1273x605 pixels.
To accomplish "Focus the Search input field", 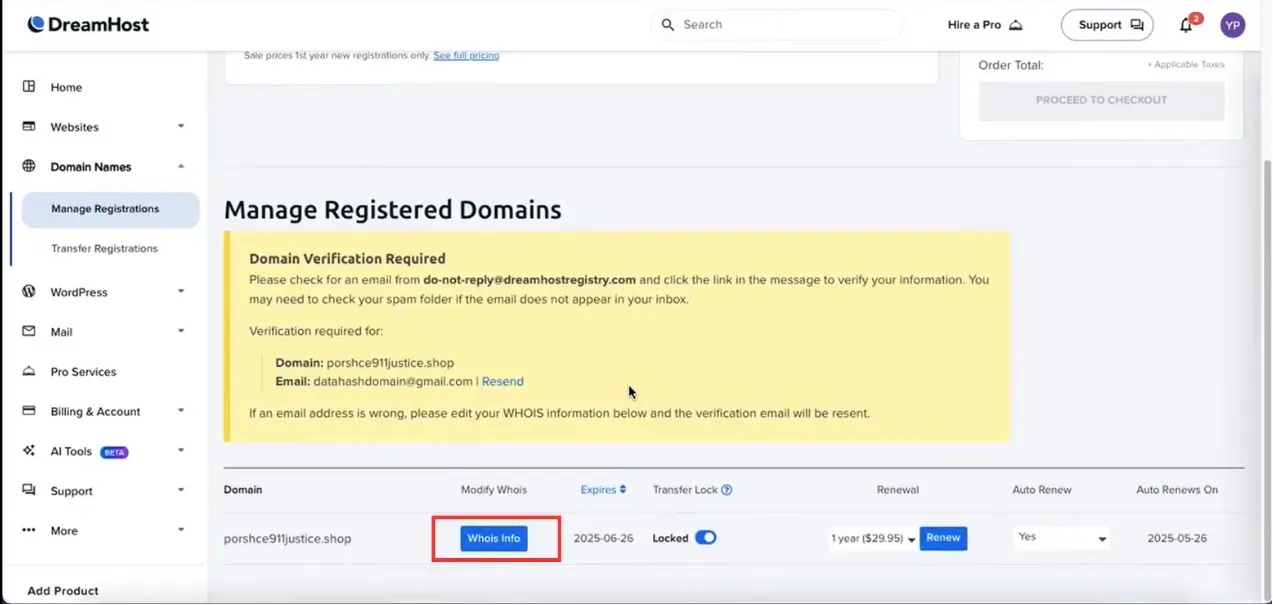I will (779, 25).
